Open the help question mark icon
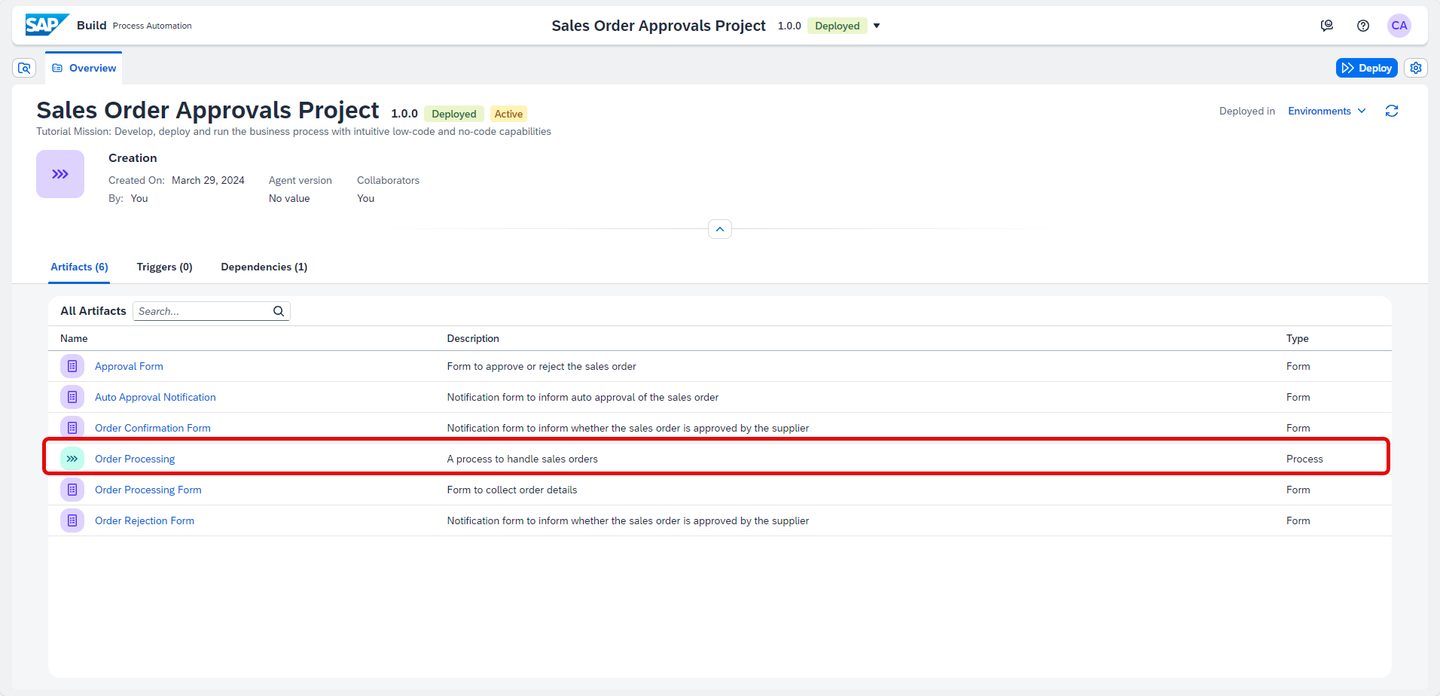This screenshot has height=696, width=1440. coord(1363,26)
